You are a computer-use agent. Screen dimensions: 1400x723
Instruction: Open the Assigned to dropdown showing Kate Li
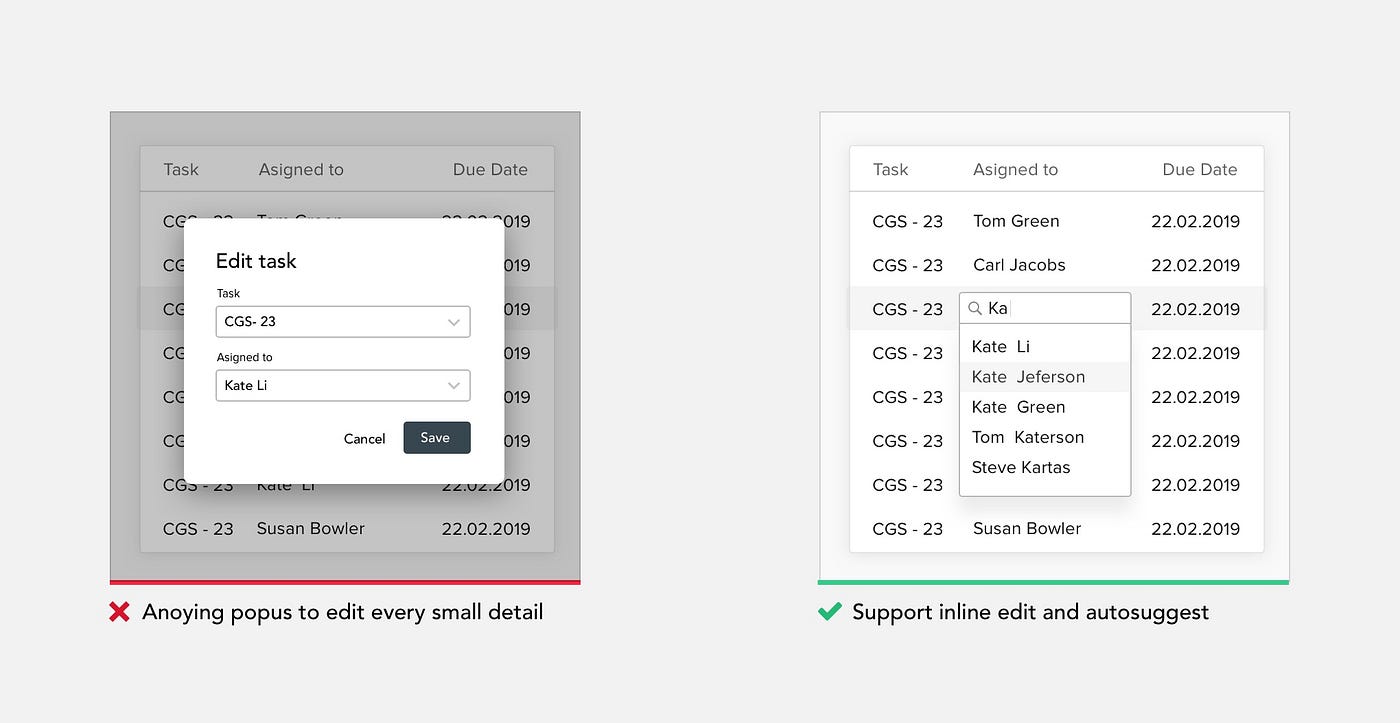343,385
